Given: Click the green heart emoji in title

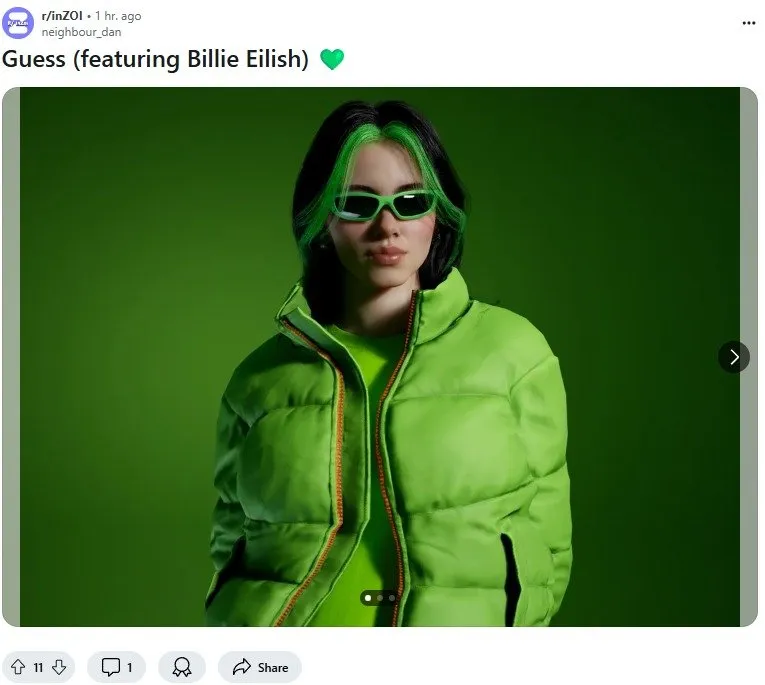Looking at the screenshot, I should tap(332, 60).
